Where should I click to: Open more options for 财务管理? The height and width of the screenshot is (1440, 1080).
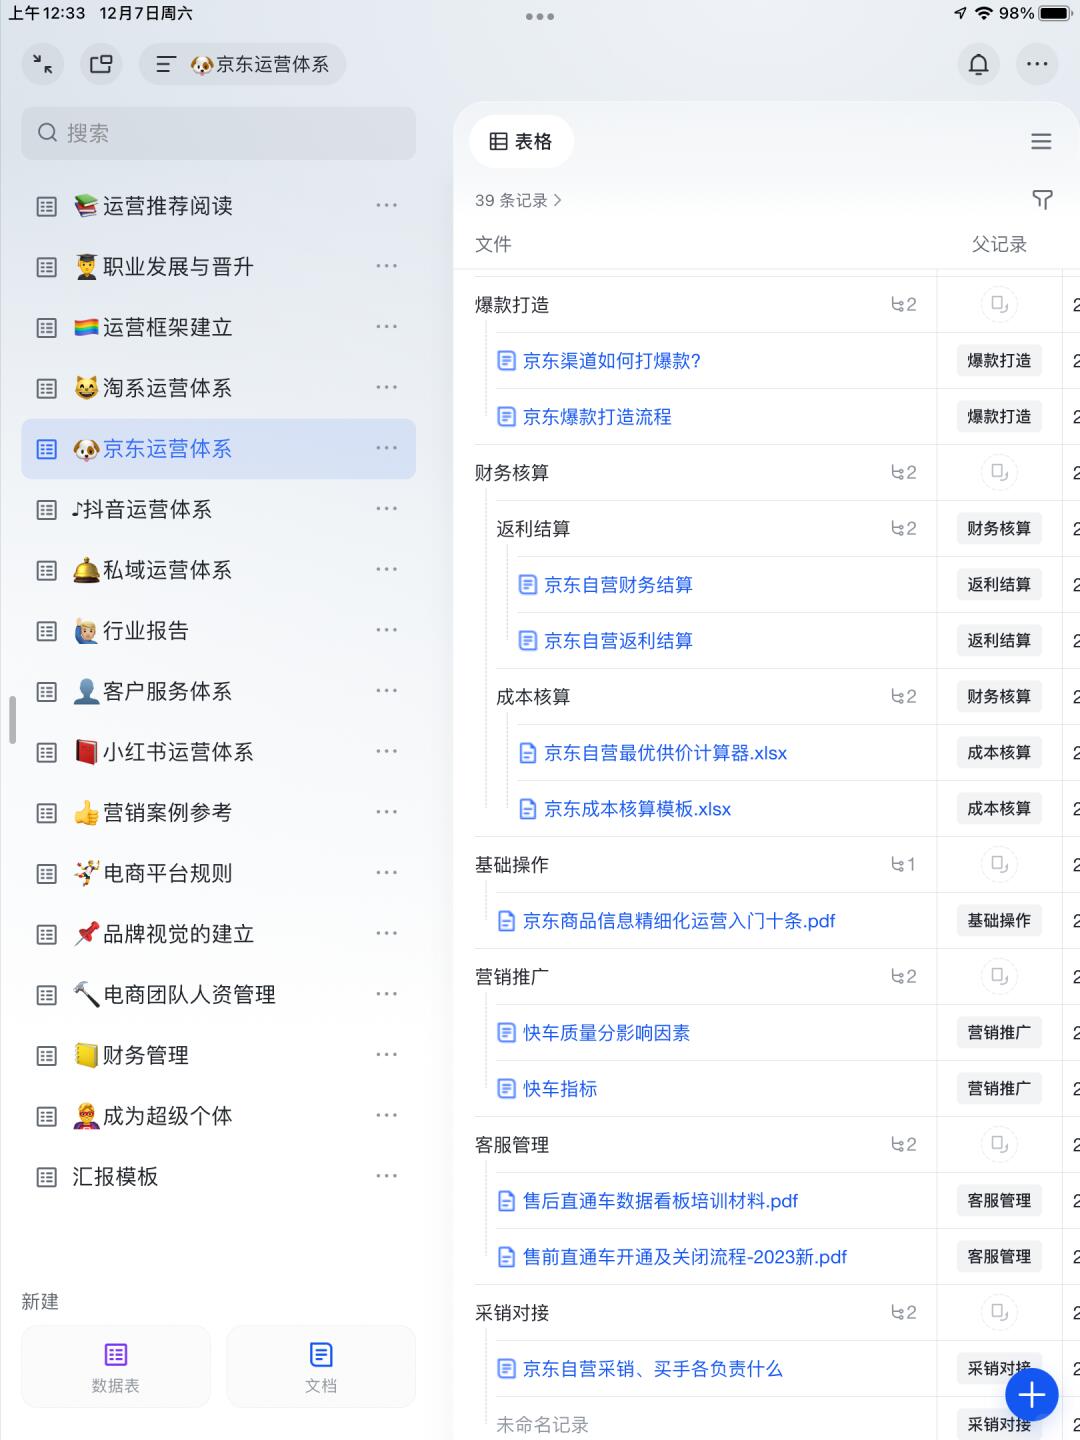point(387,1055)
